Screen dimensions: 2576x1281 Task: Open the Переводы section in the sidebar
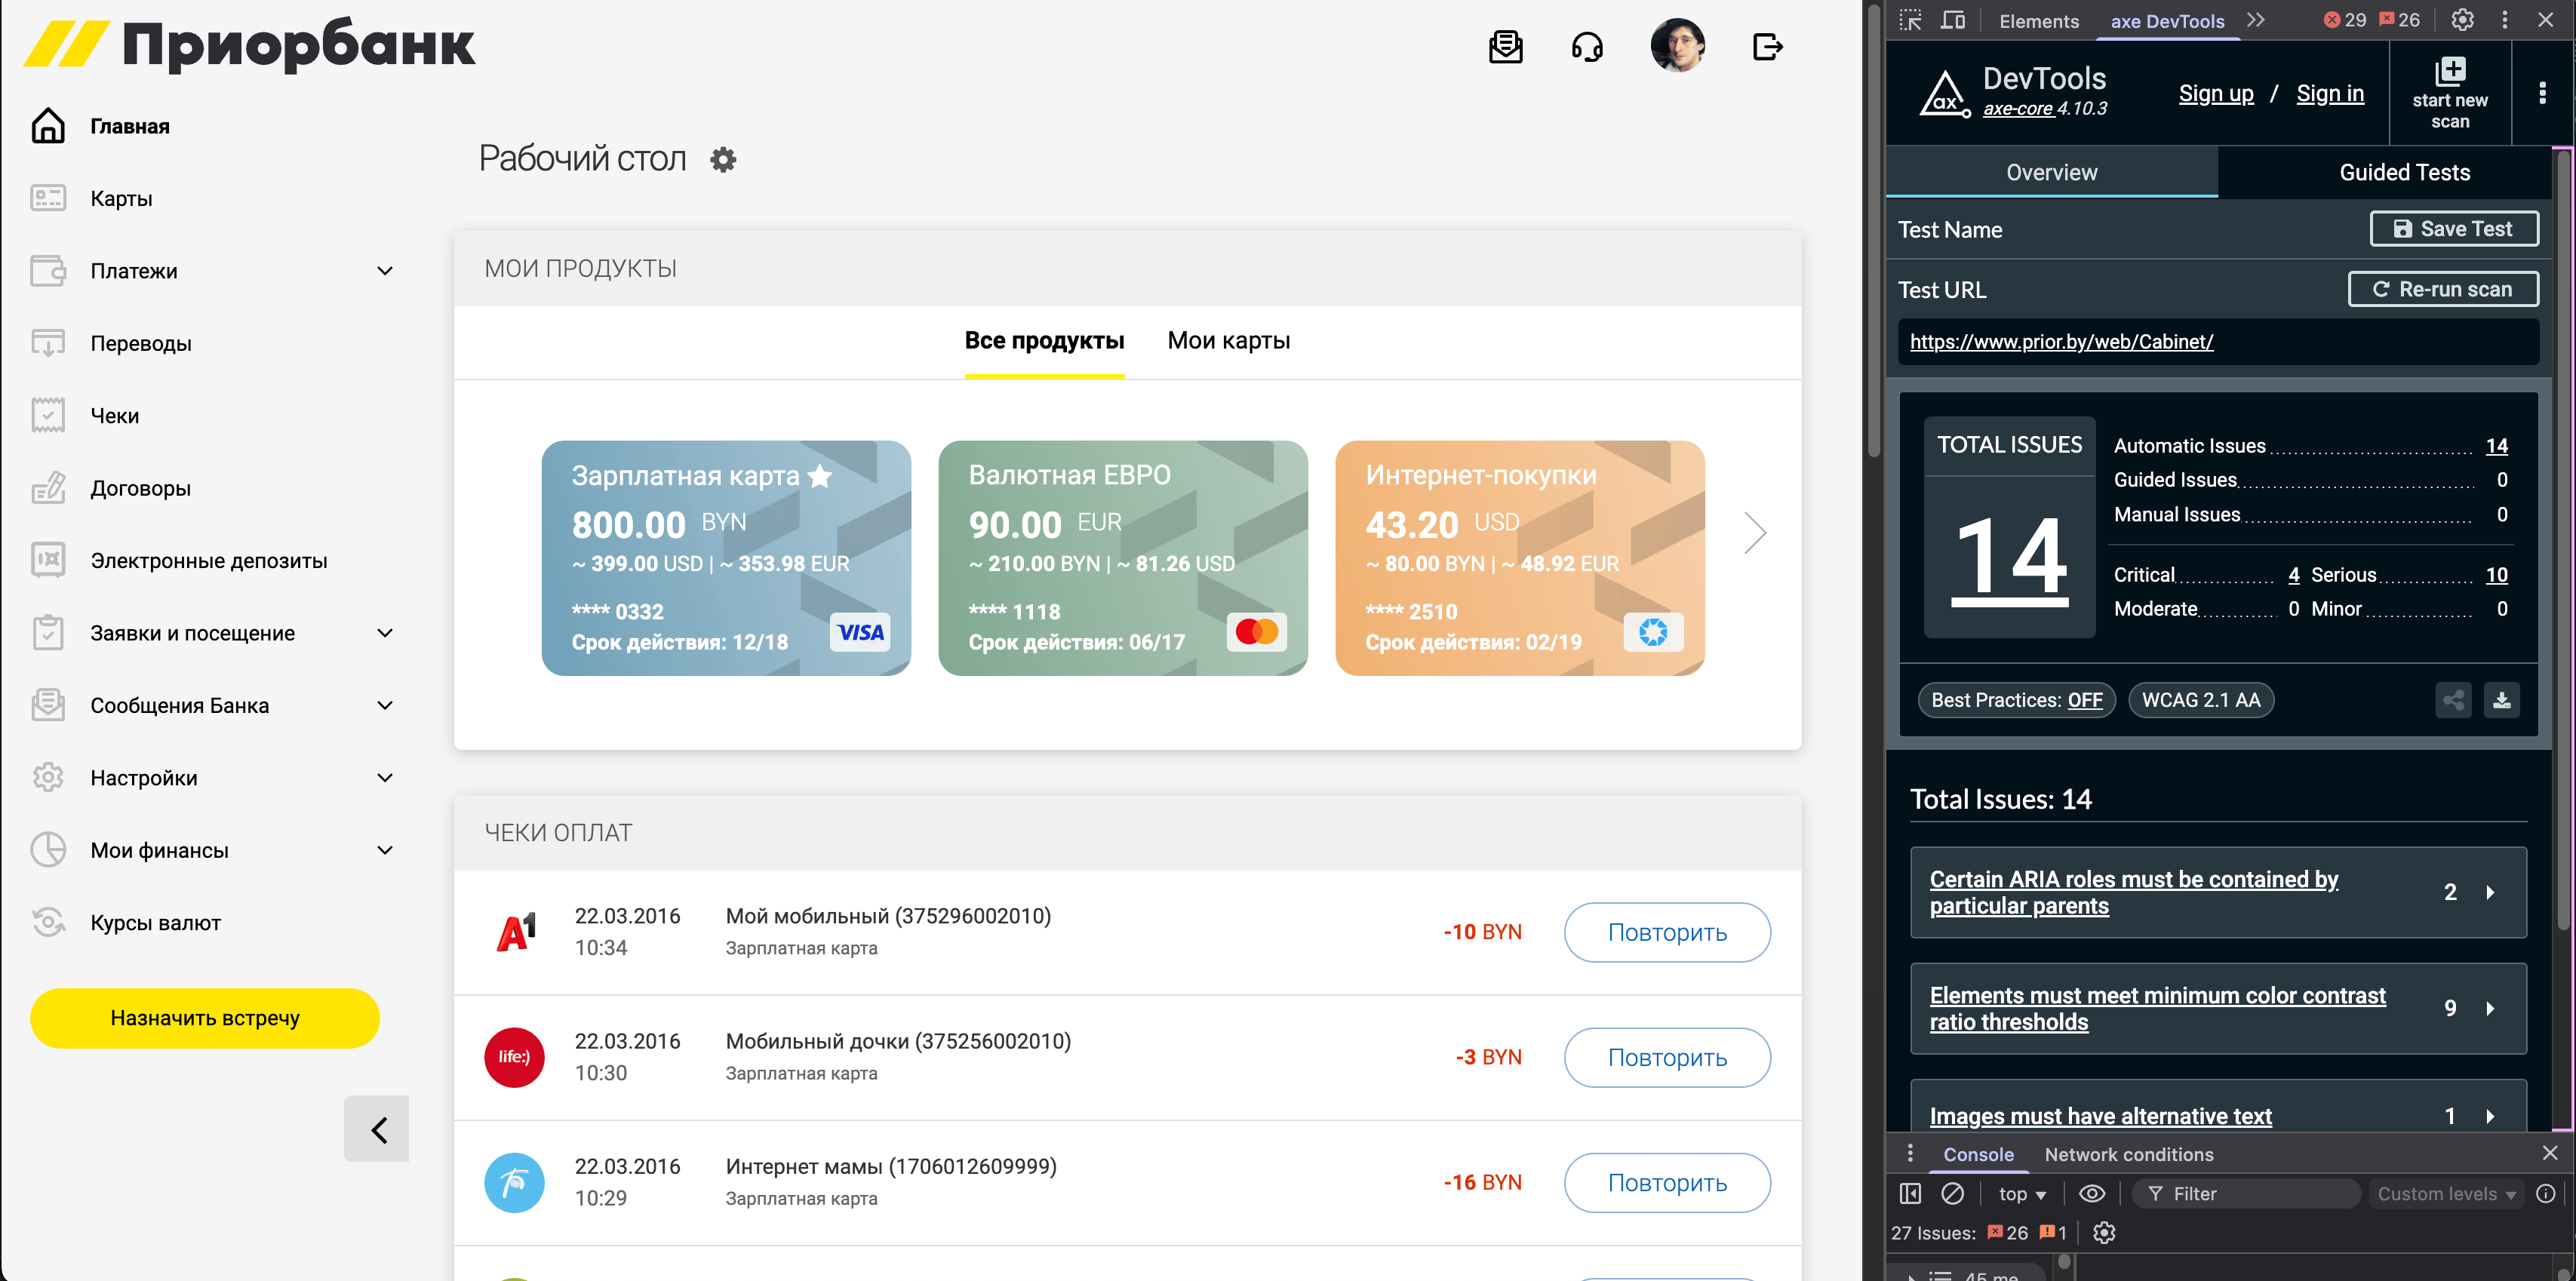pos(140,343)
